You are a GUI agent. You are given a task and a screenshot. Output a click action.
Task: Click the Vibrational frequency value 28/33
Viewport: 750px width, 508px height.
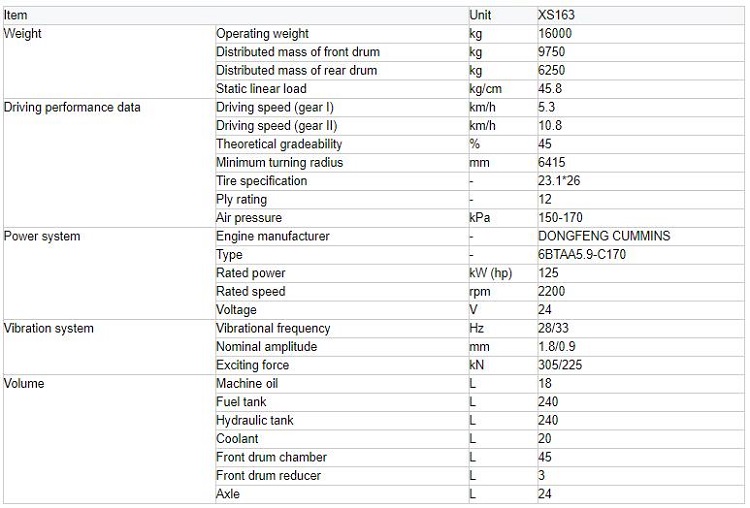(x=553, y=328)
